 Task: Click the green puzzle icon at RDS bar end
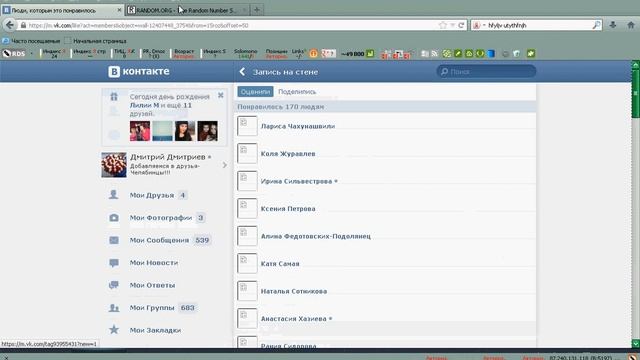[531, 53]
